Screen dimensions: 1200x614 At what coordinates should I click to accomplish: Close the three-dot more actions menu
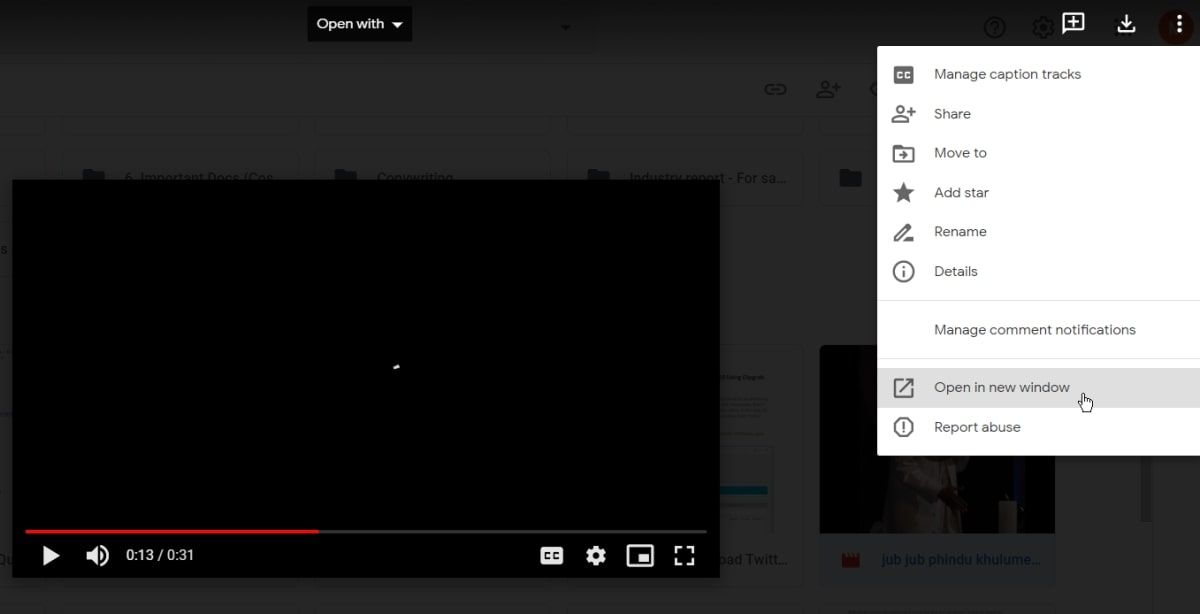coord(1179,24)
